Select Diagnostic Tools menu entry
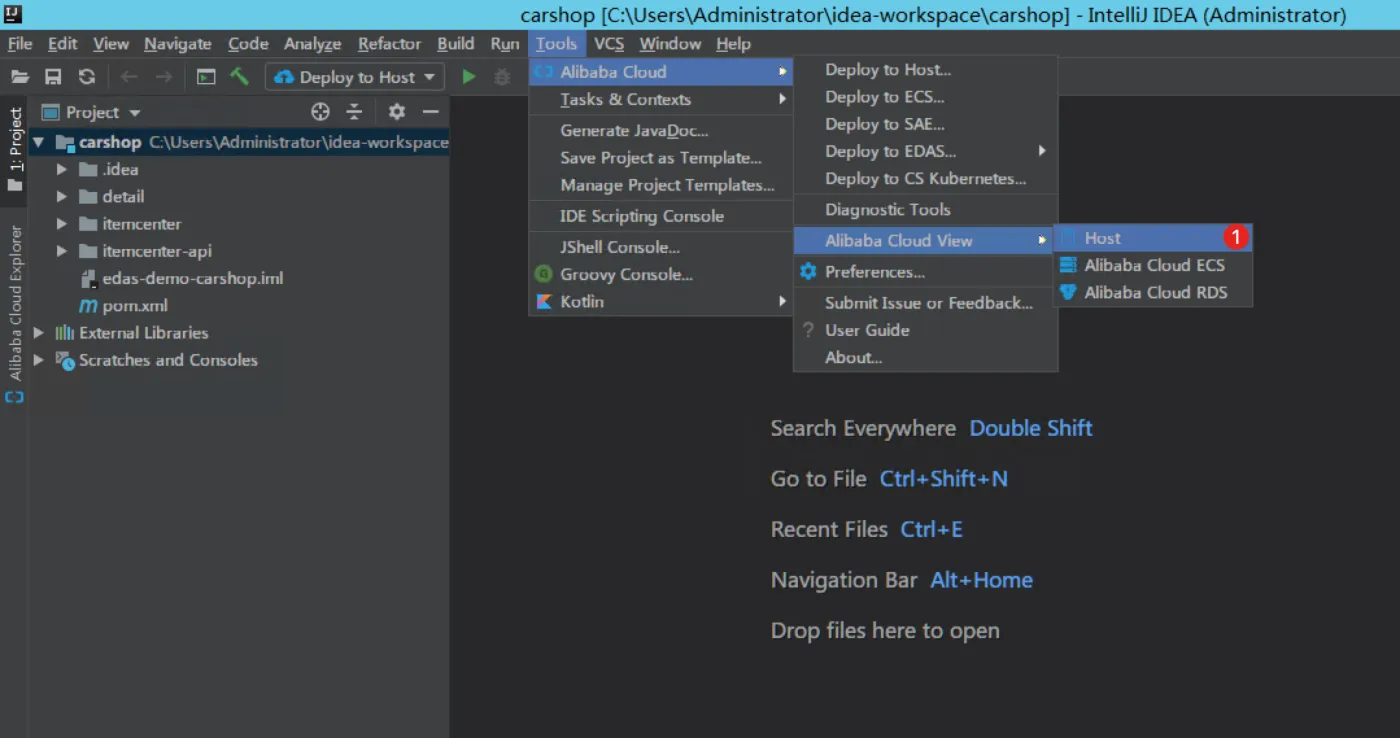The height and width of the screenshot is (738, 1400). click(x=925, y=210)
